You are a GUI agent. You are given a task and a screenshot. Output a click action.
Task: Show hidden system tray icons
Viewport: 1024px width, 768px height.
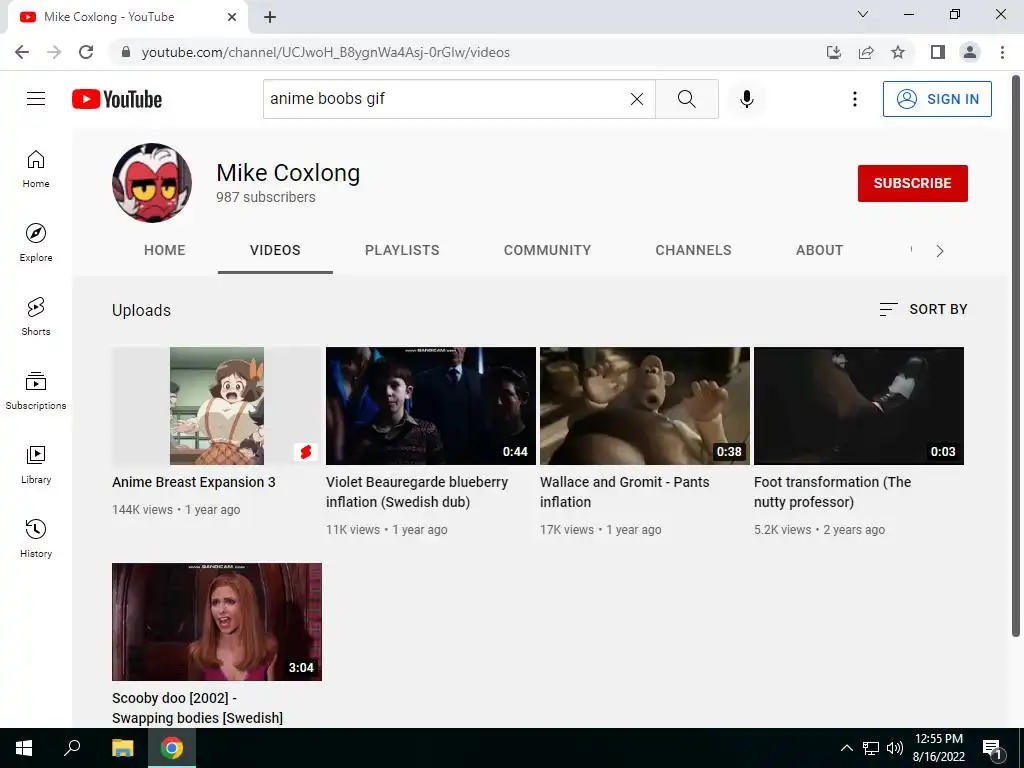(846, 748)
